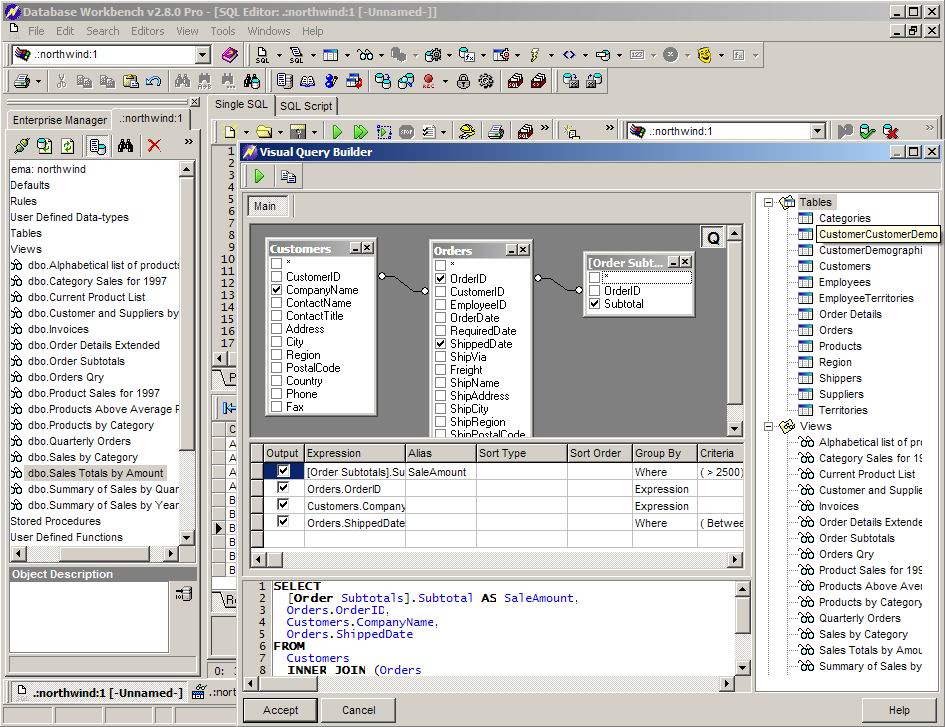Click the table icon in top toolbar
Screen dimensions: 945x727
pyautogui.click(x=330, y=55)
